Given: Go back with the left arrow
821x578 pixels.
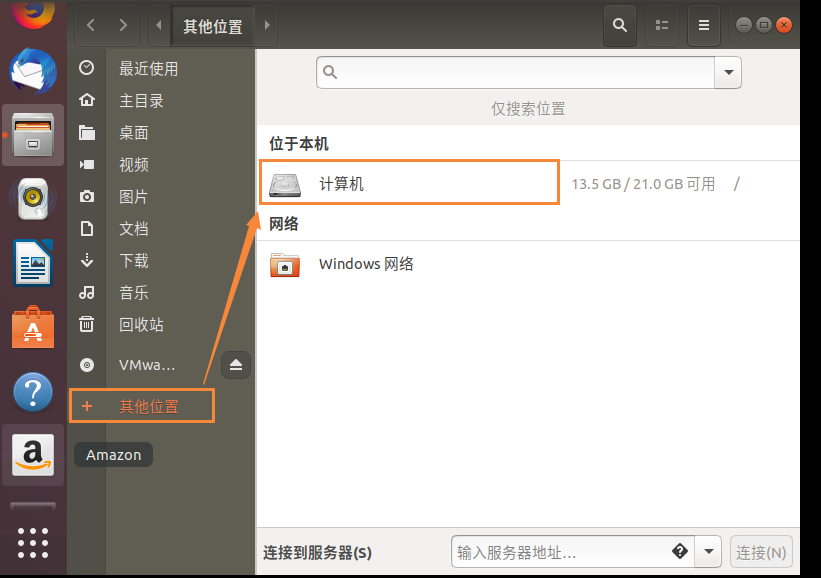Looking at the screenshot, I should click(91, 25).
